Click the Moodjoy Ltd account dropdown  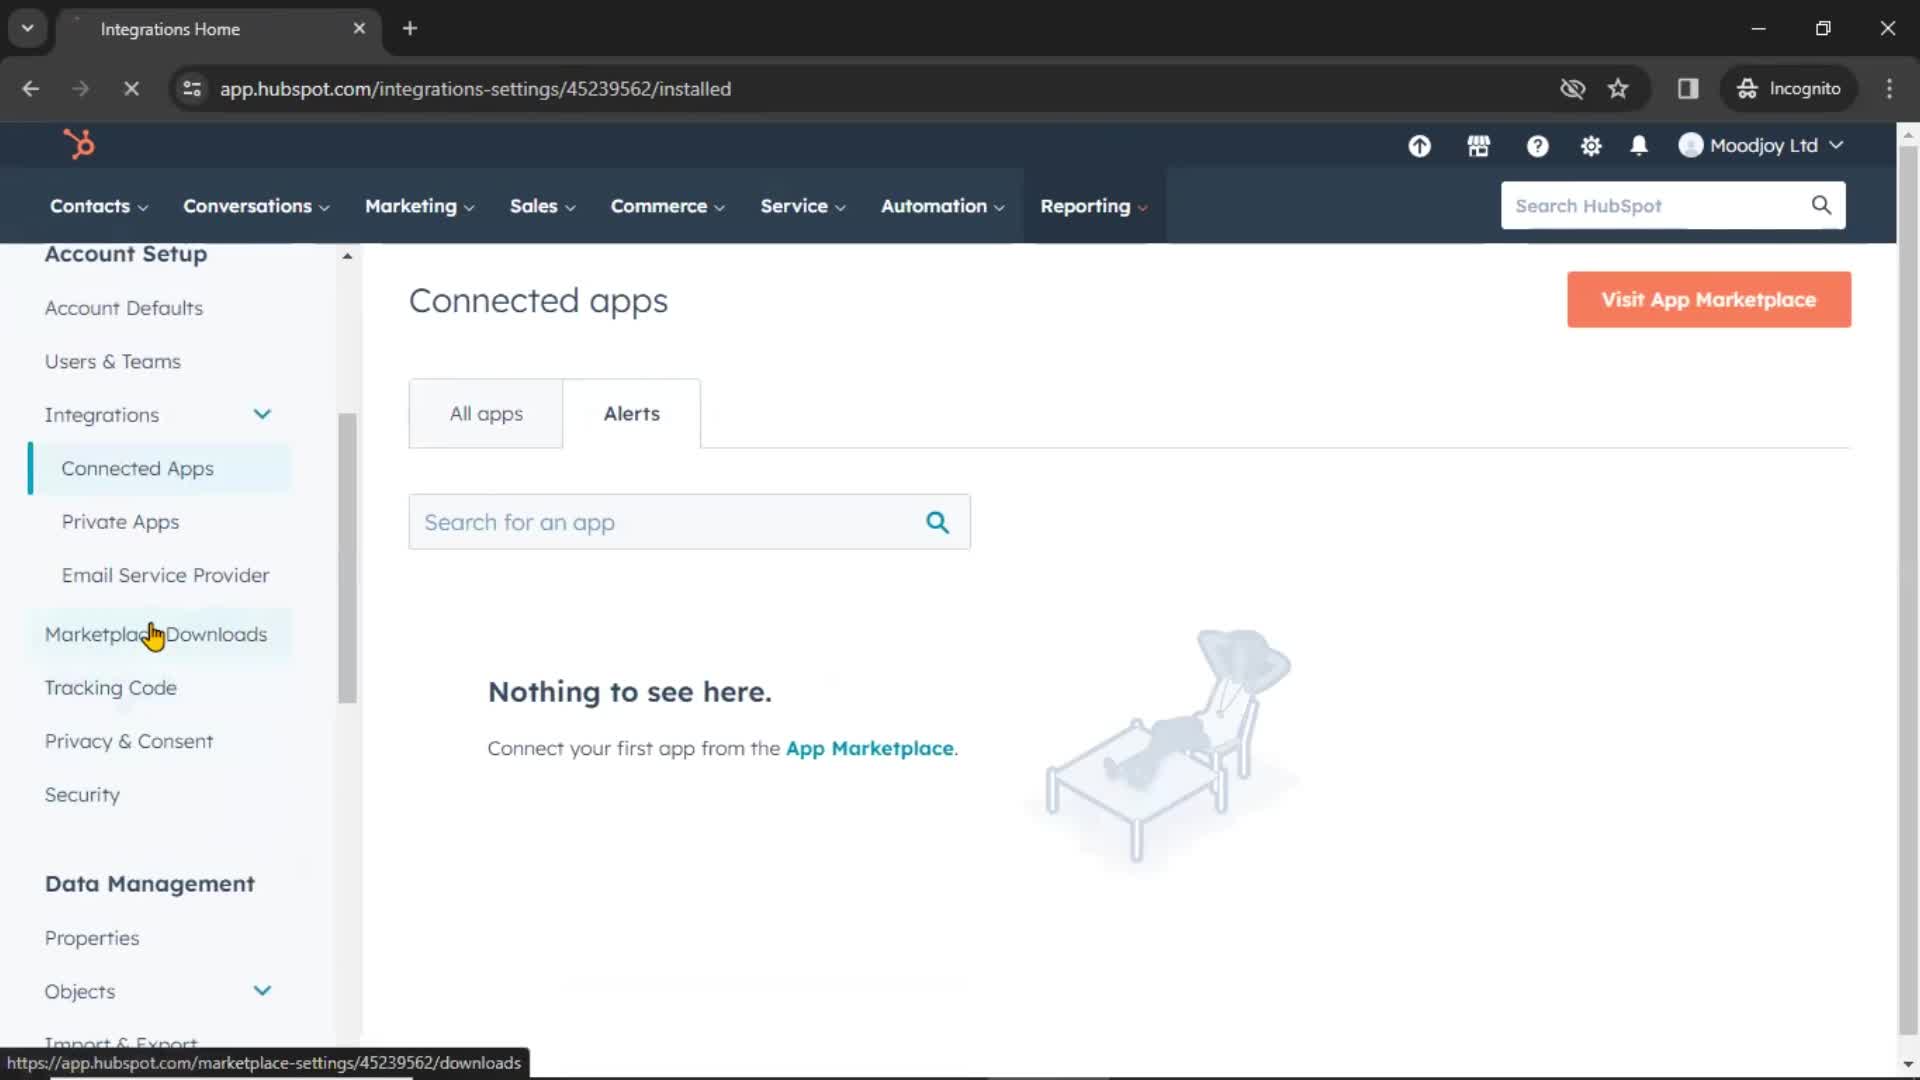(1763, 145)
